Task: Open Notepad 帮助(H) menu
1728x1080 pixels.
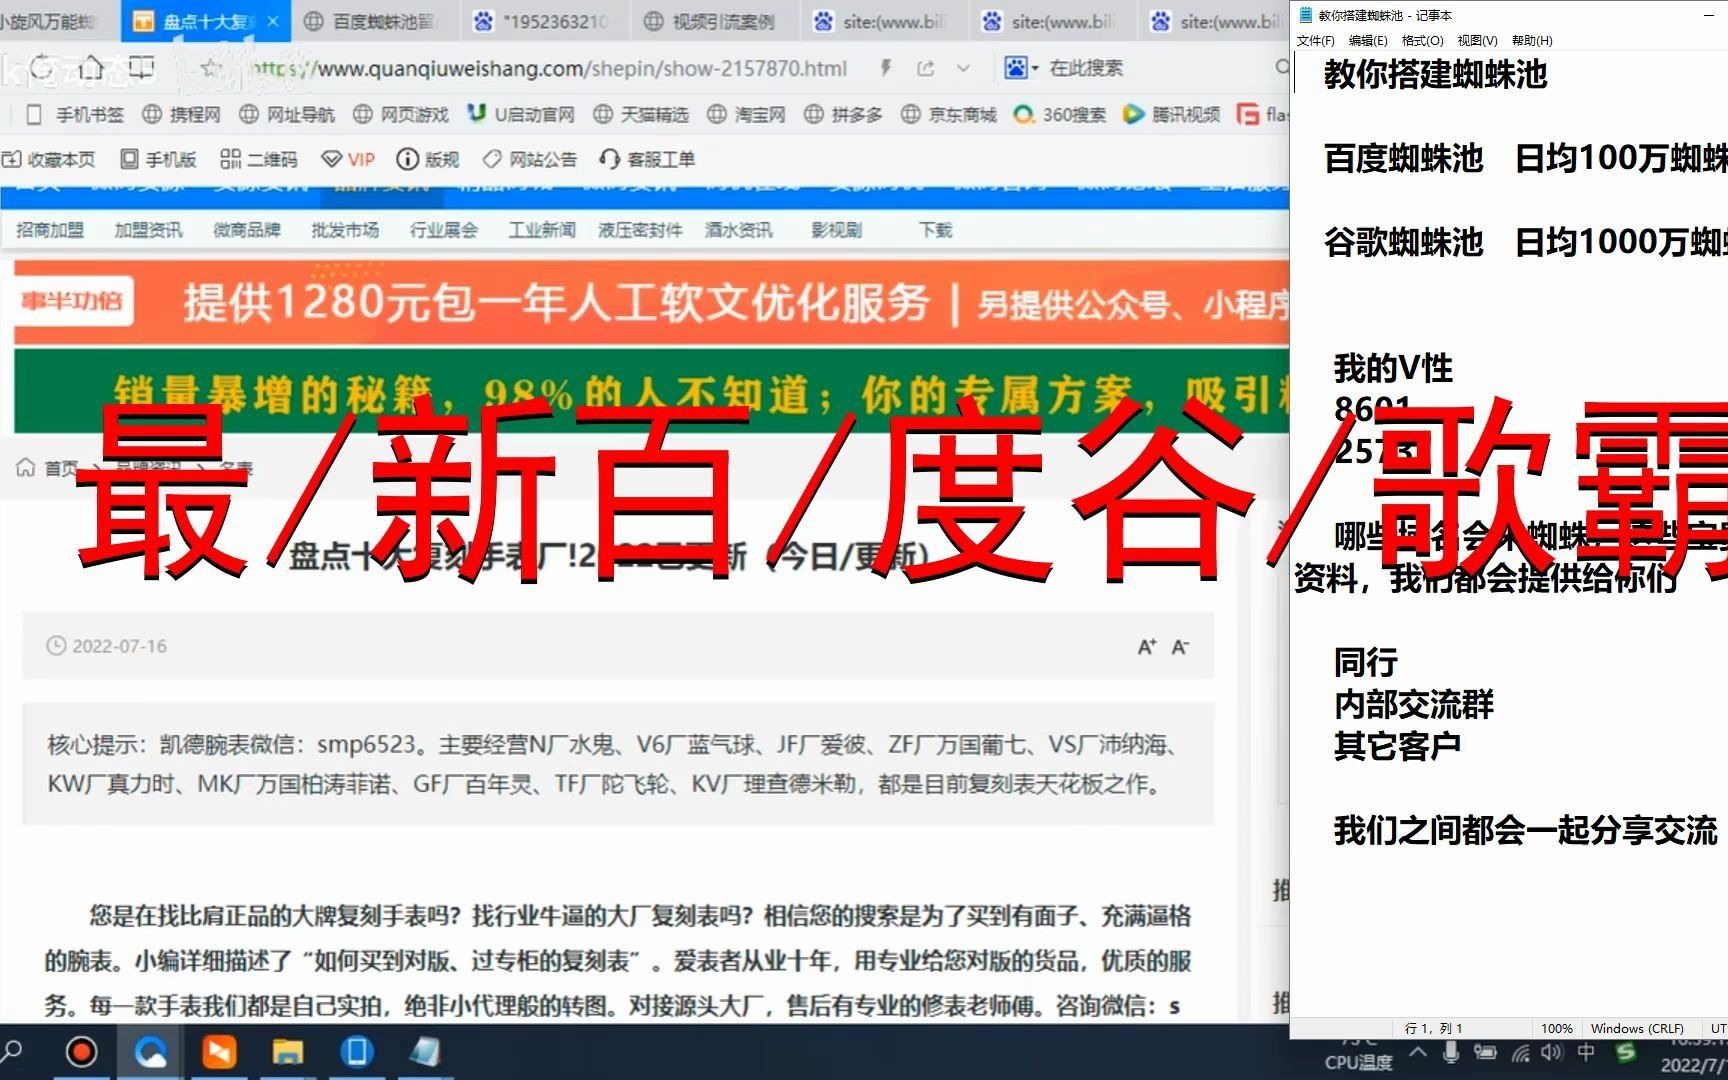Action: 1532,41
